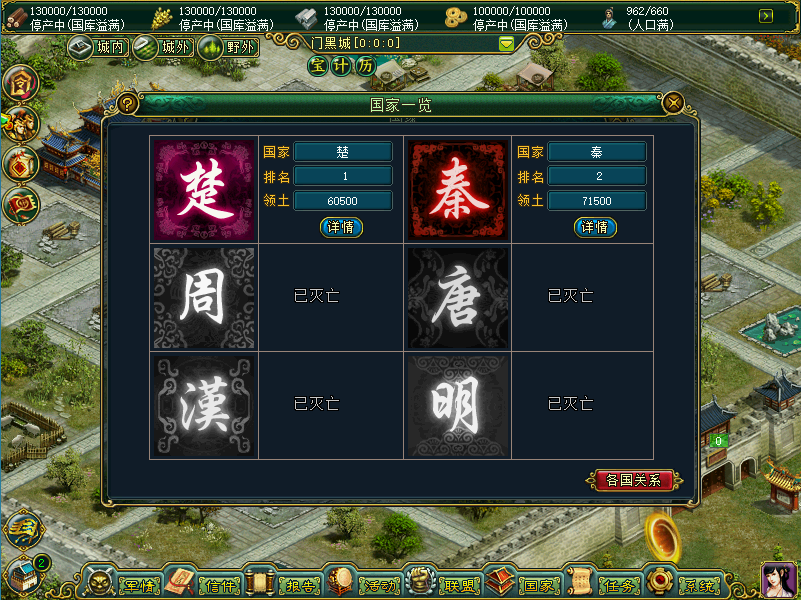View 楚 nation 详情 details
801x600 pixels.
pyautogui.click(x=341, y=227)
